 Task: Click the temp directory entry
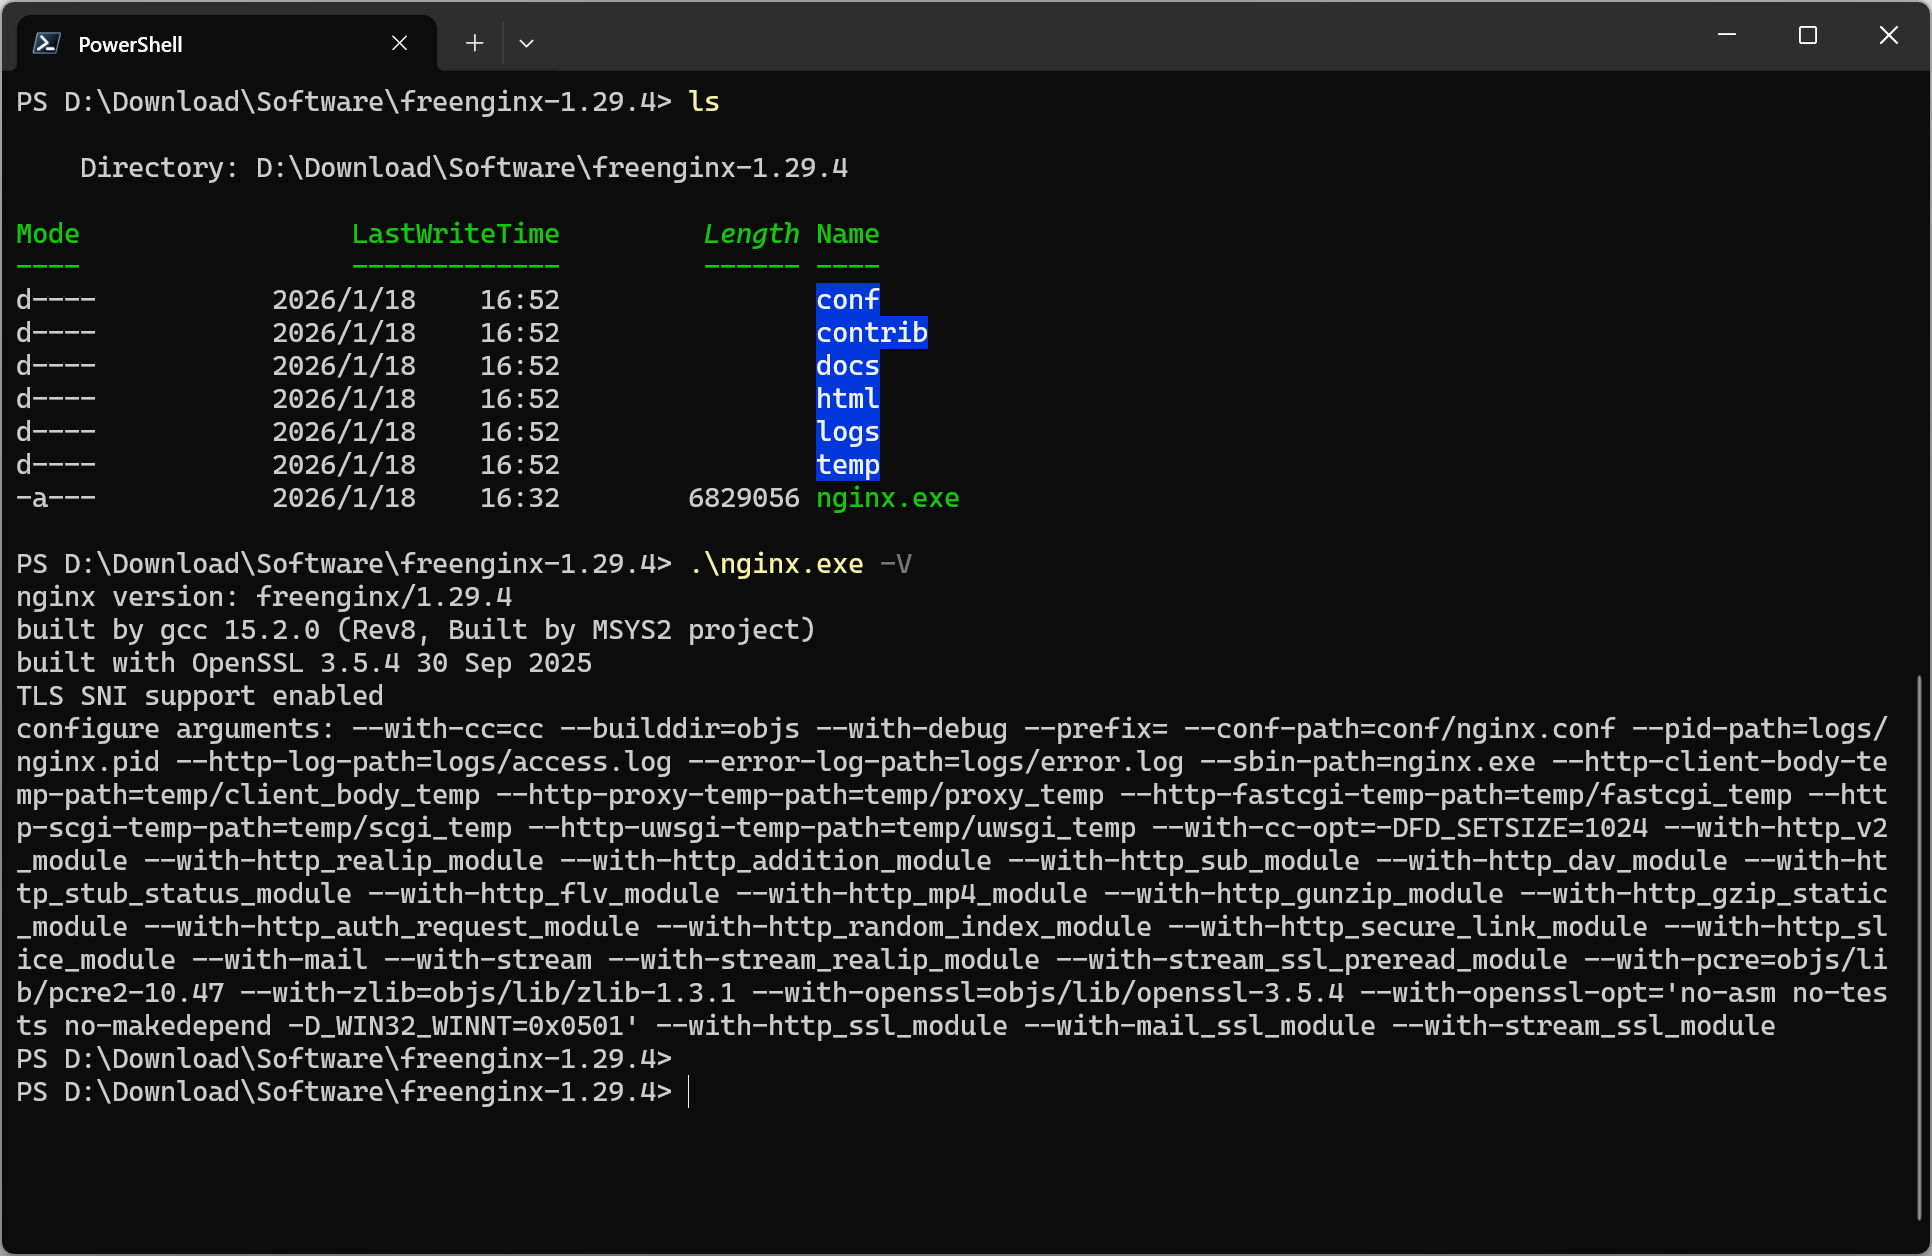pyautogui.click(x=848, y=465)
